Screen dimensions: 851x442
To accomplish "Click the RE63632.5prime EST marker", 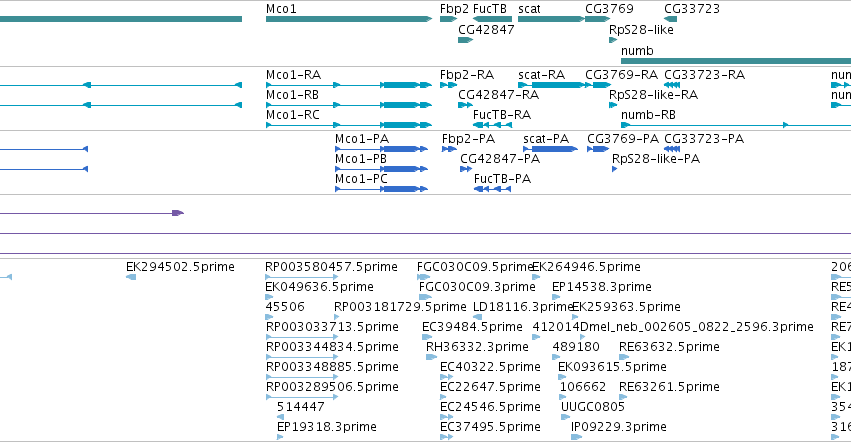I will (624, 357).
